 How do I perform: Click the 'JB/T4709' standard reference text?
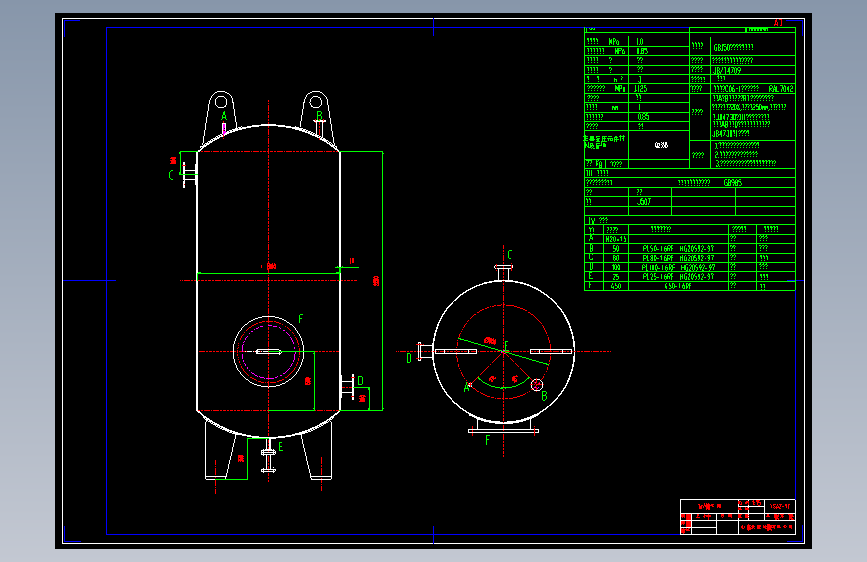pyautogui.click(x=727, y=70)
